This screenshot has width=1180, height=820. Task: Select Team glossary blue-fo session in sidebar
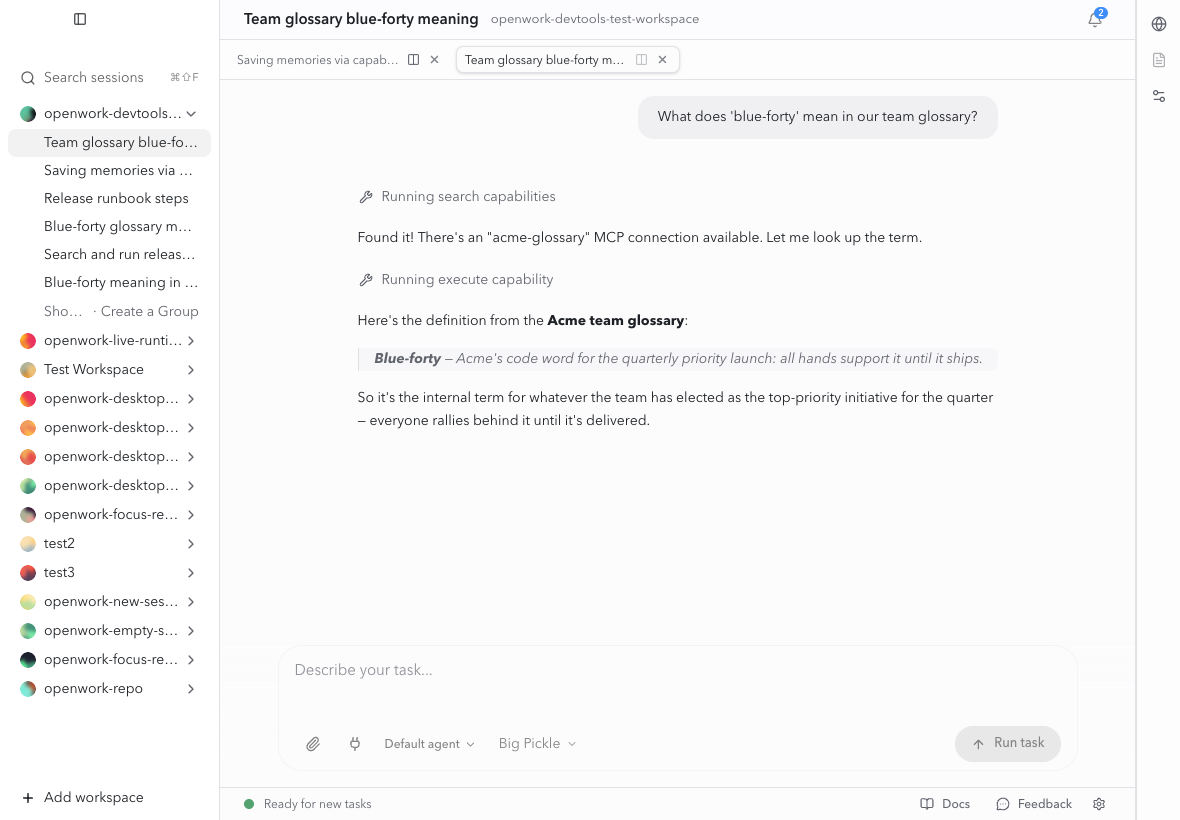(x=110, y=143)
